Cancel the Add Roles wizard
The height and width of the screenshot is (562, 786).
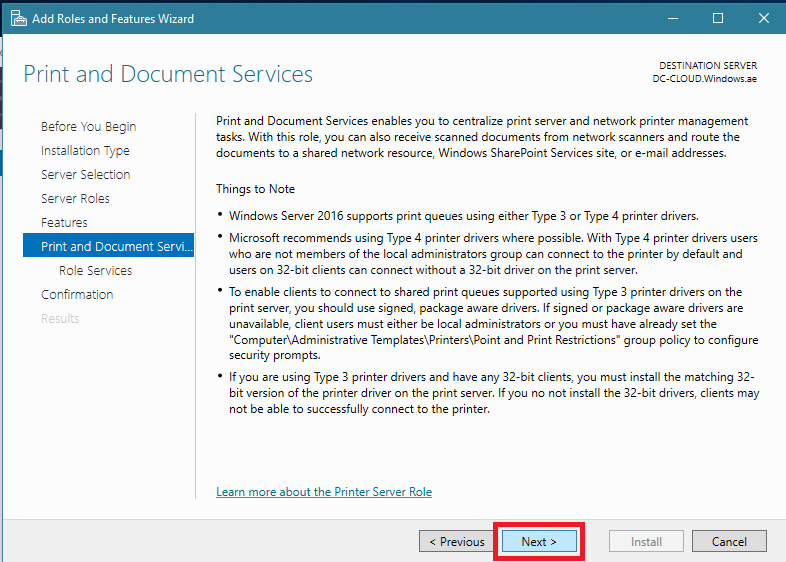729,541
